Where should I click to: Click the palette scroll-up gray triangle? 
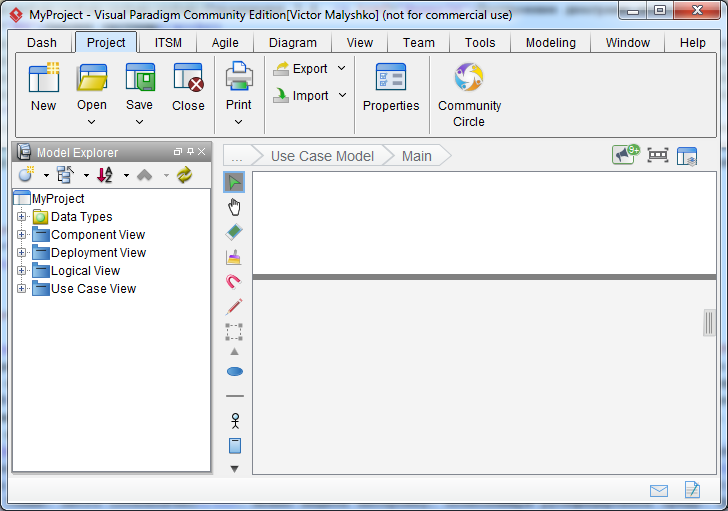tap(234, 352)
